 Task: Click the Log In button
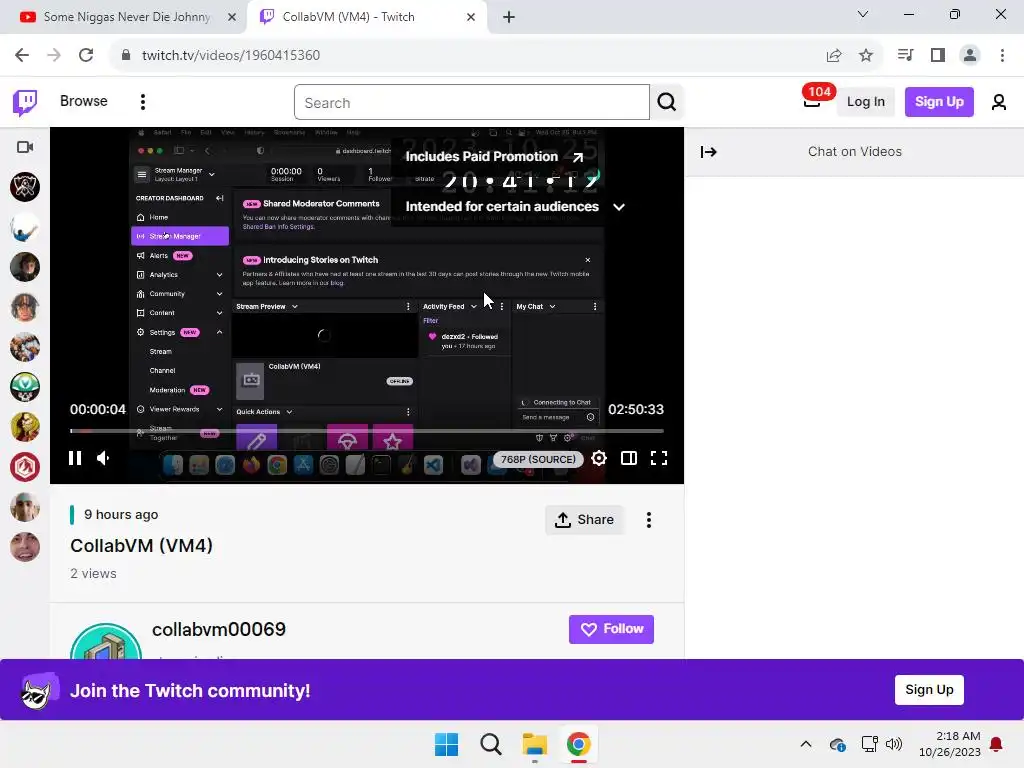point(865,102)
